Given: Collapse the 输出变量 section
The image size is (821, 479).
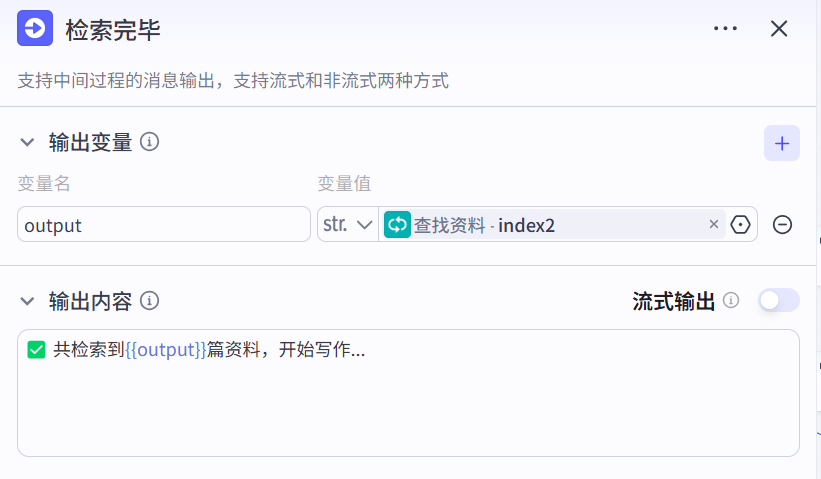Looking at the screenshot, I should tap(27, 142).
